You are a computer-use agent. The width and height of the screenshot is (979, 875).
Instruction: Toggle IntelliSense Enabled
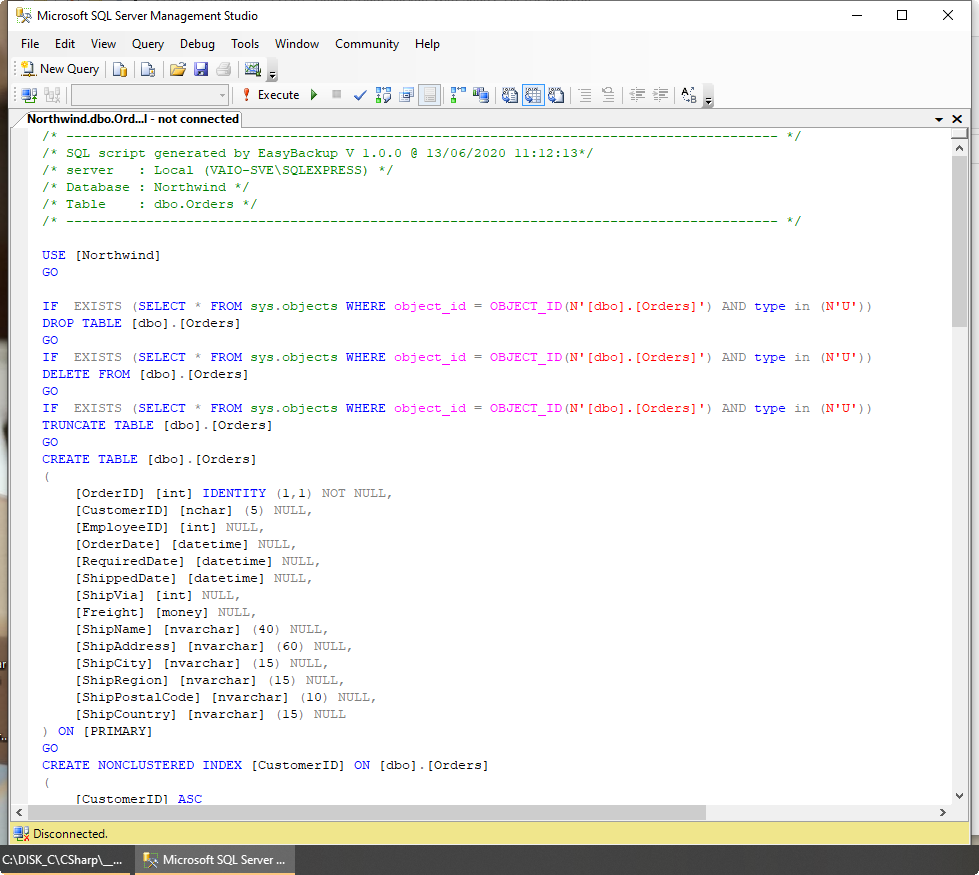tap(430, 95)
